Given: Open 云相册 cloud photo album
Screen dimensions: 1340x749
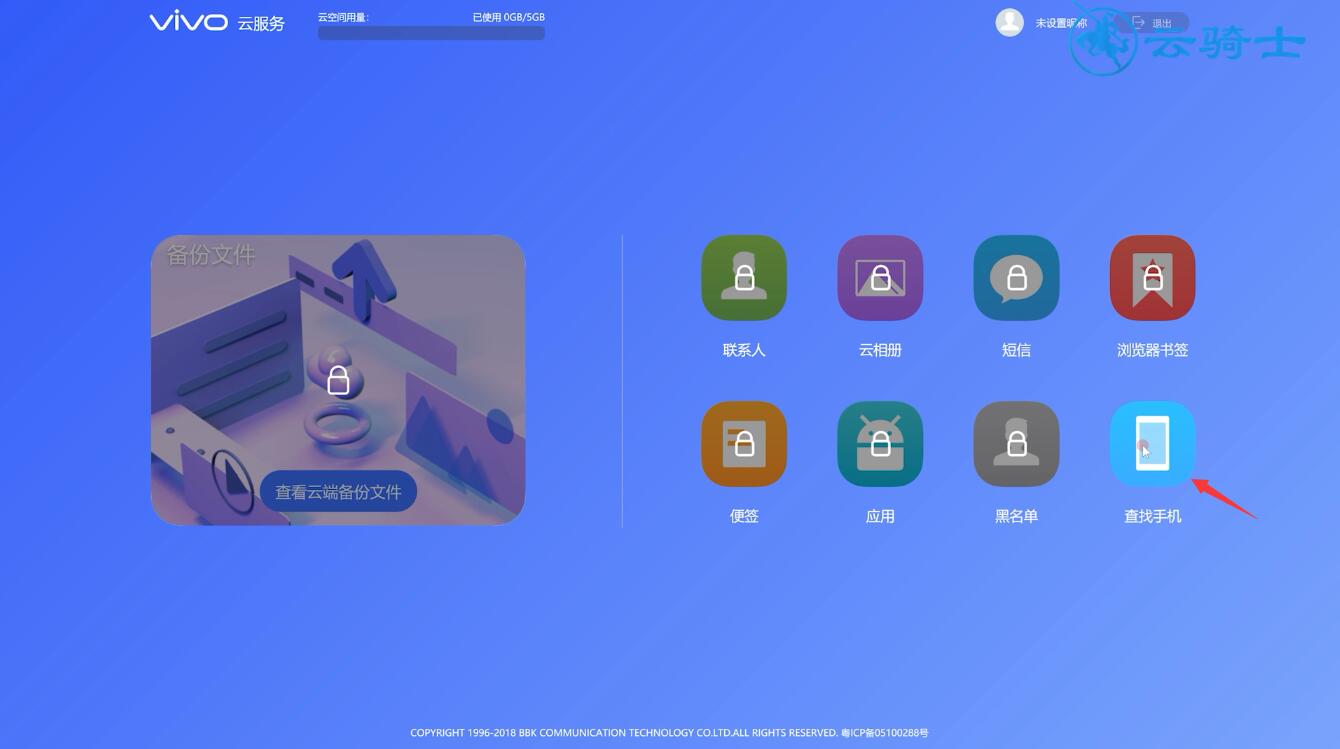Looking at the screenshot, I should click(x=879, y=278).
